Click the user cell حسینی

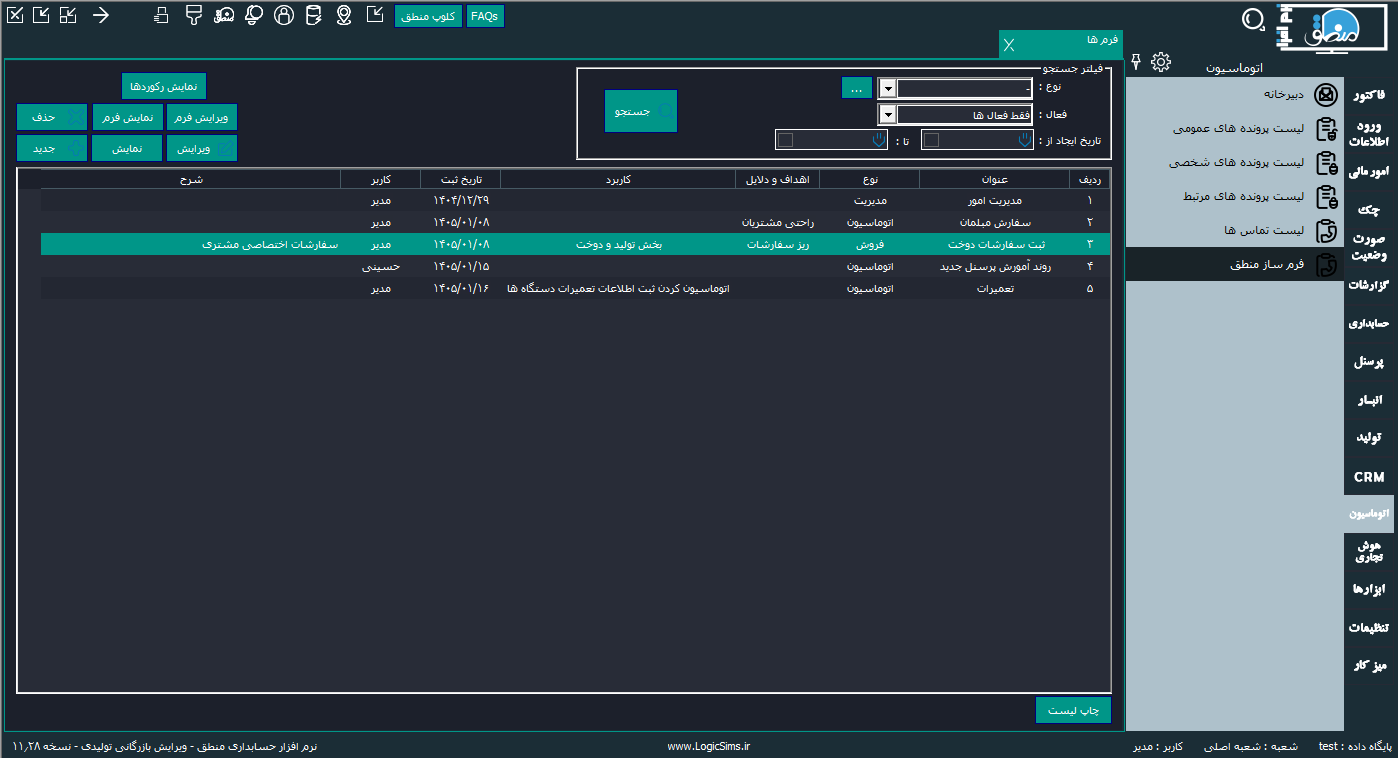point(381,267)
